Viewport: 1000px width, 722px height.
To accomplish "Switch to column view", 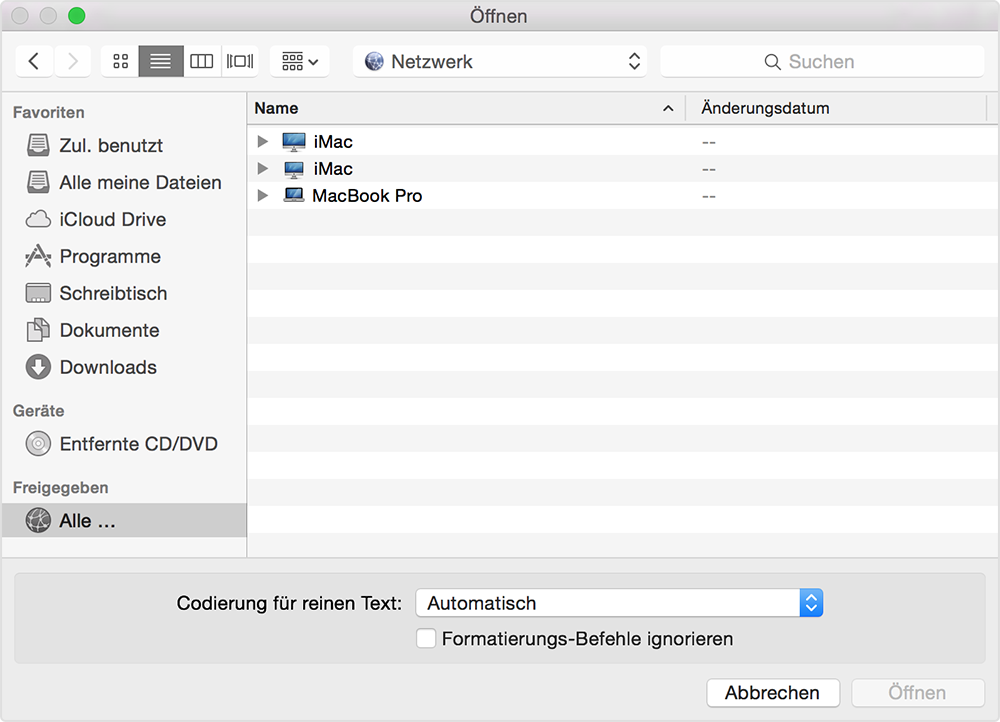I will [x=202, y=61].
